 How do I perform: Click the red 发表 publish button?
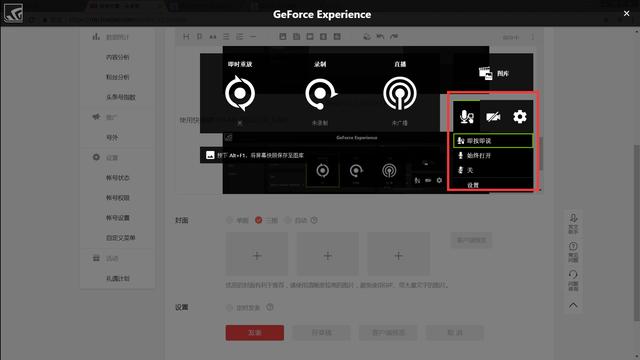click(x=255, y=333)
